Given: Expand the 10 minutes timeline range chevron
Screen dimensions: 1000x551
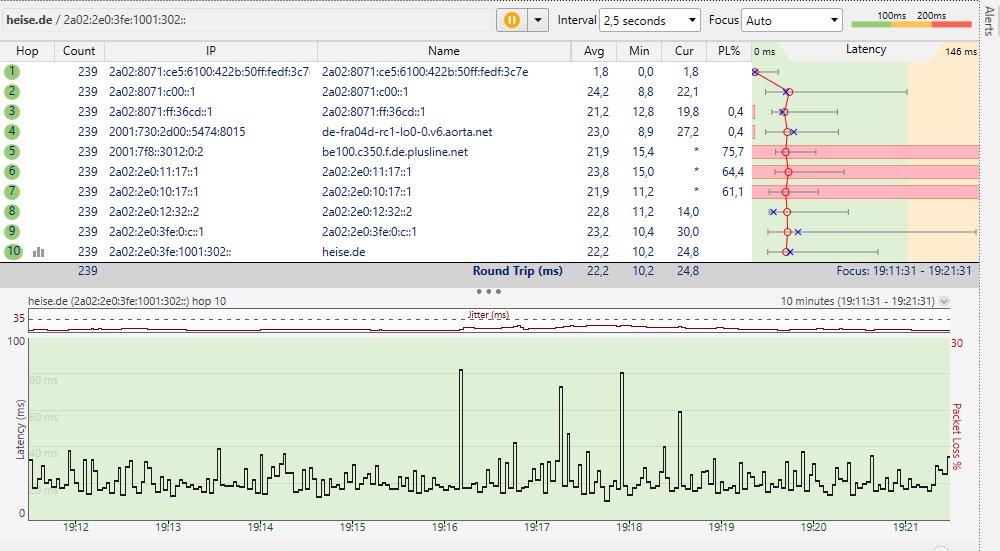Looking at the screenshot, I should (944, 301).
